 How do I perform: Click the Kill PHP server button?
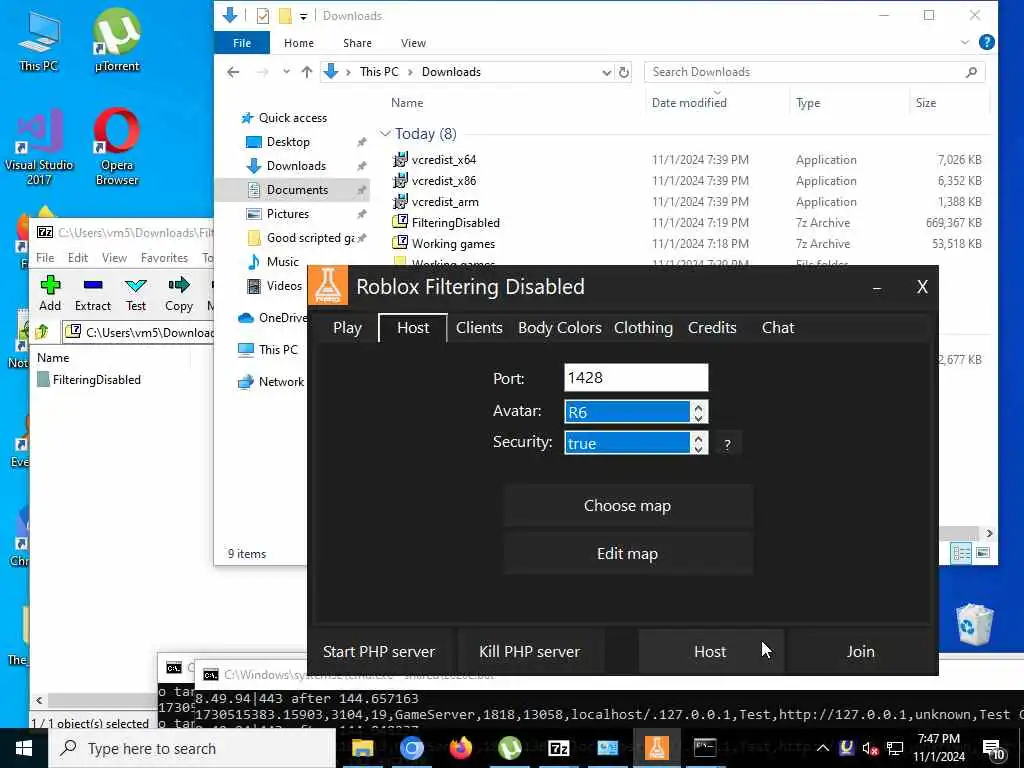coord(529,652)
